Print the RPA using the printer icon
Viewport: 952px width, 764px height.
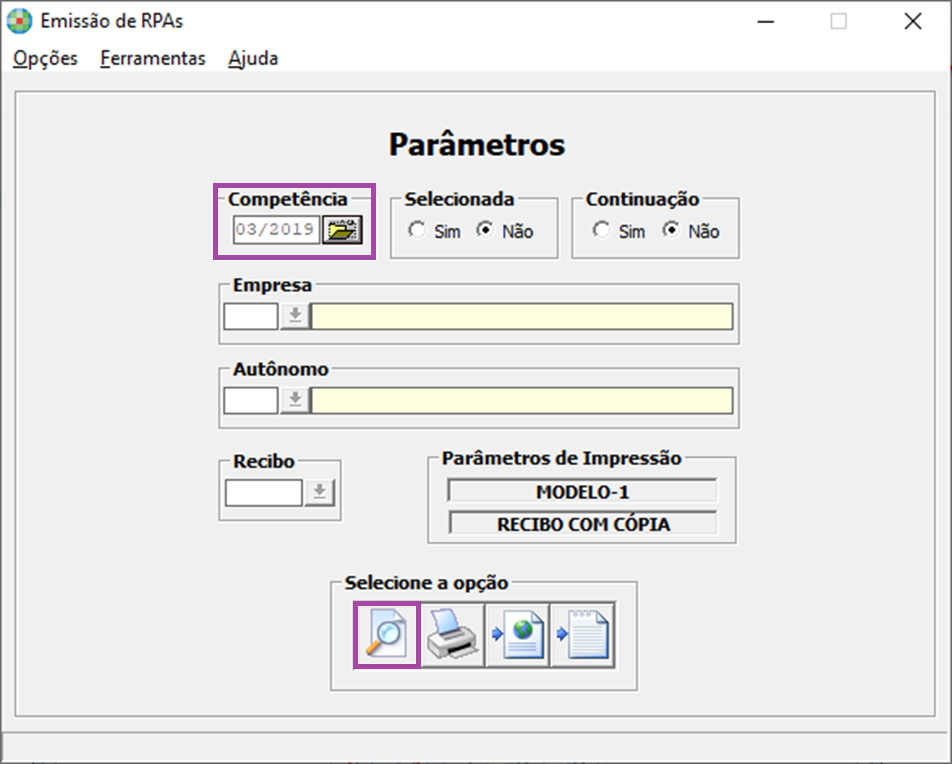(x=452, y=635)
